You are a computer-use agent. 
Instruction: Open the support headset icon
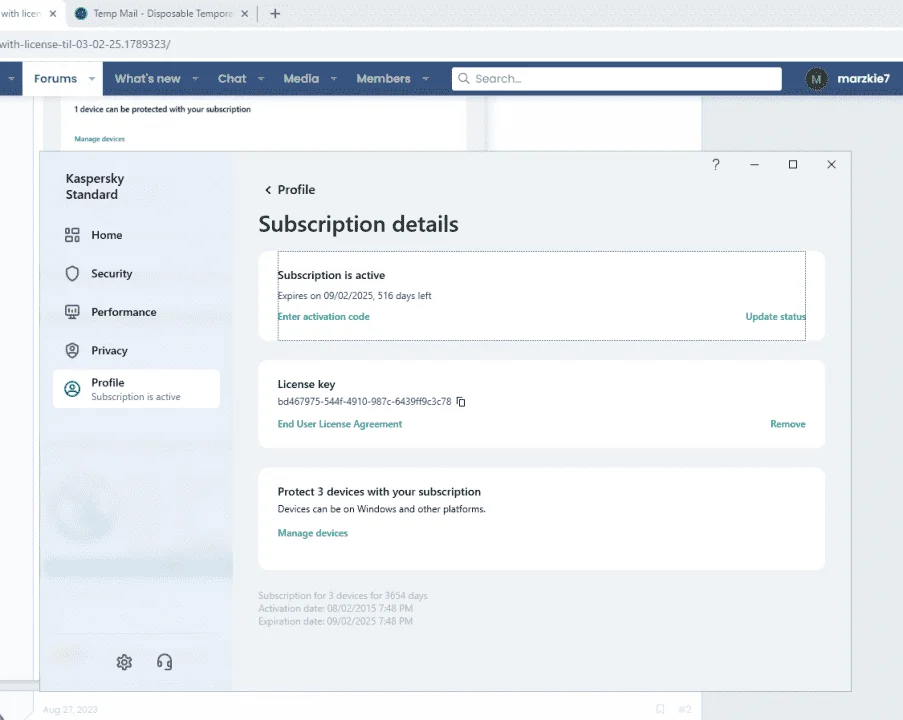point(164,662)
